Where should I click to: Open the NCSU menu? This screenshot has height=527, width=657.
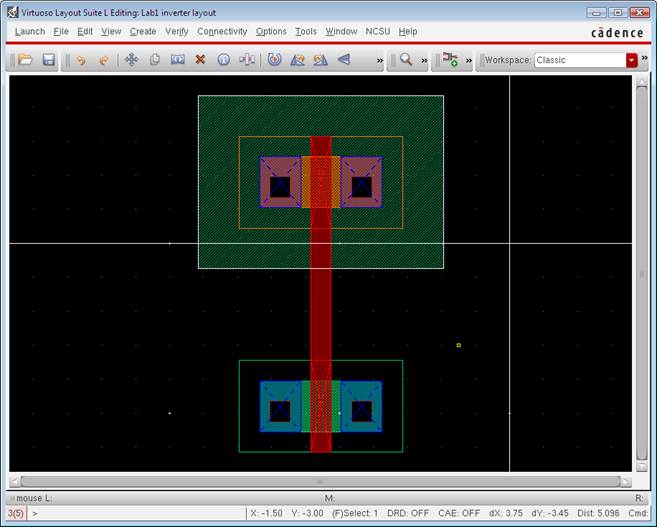tap(378, 31)
